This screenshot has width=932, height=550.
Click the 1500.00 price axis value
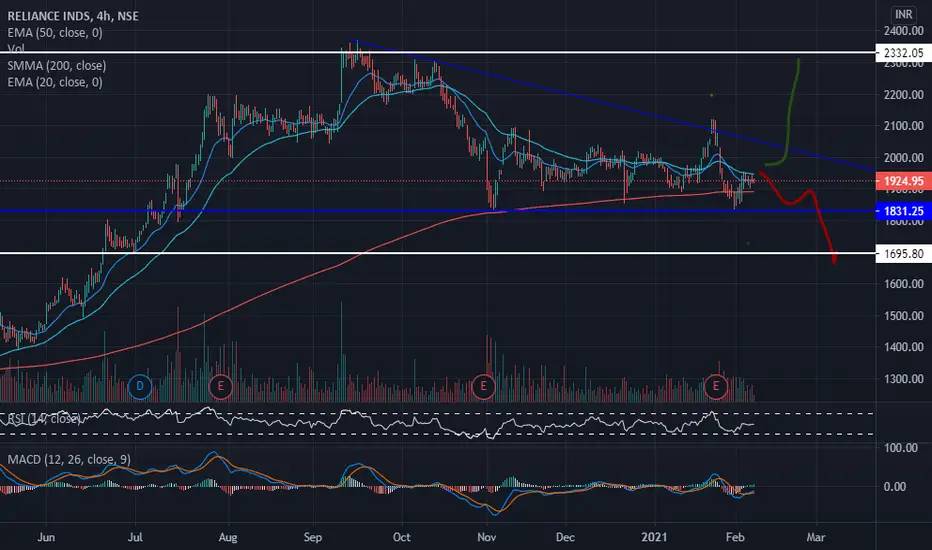coord(903,316)
